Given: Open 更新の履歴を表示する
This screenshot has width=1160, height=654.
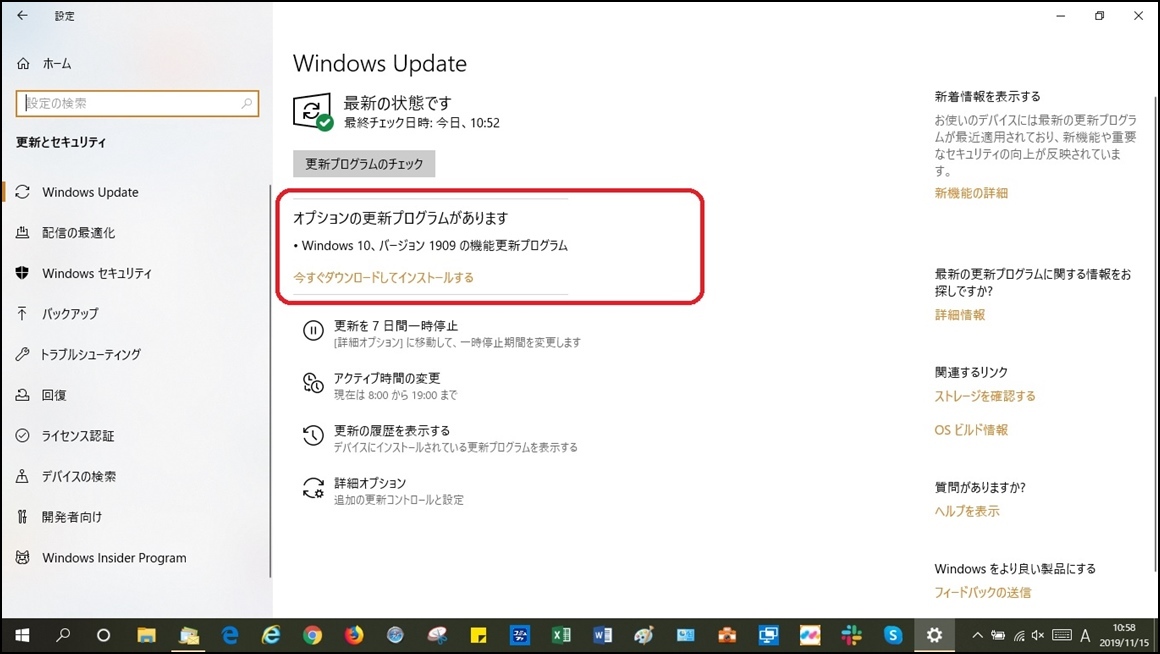Looking at the screenshot, I should click(x=392, y=431).
